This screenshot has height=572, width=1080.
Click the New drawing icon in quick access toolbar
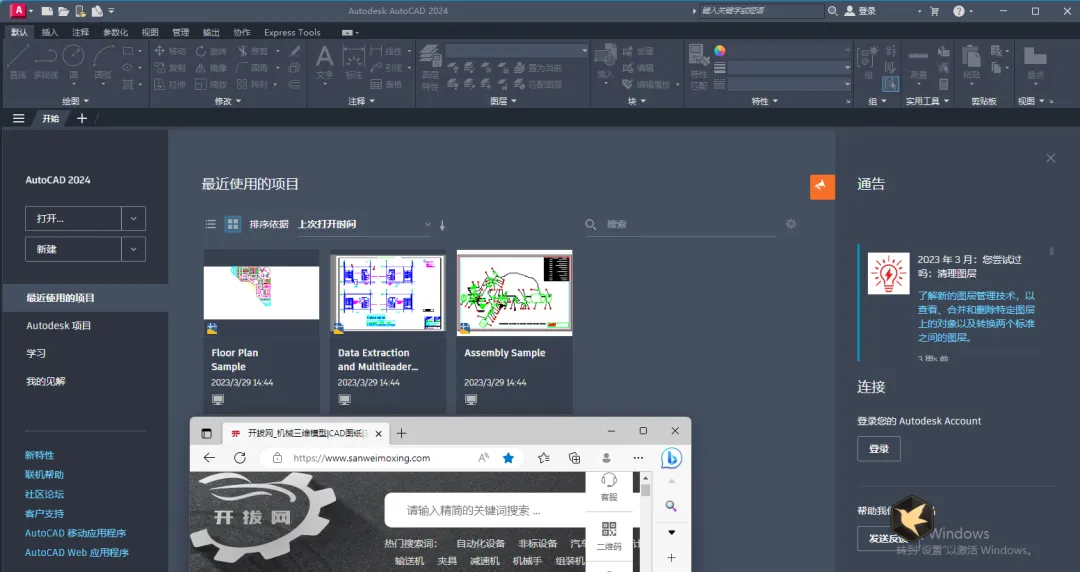47,11
